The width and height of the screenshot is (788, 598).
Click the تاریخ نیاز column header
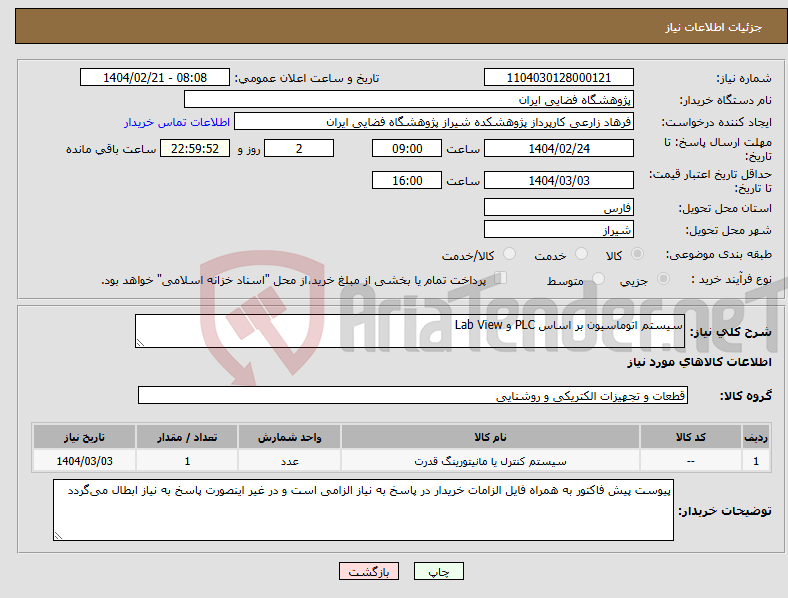(x=84, y=437)
